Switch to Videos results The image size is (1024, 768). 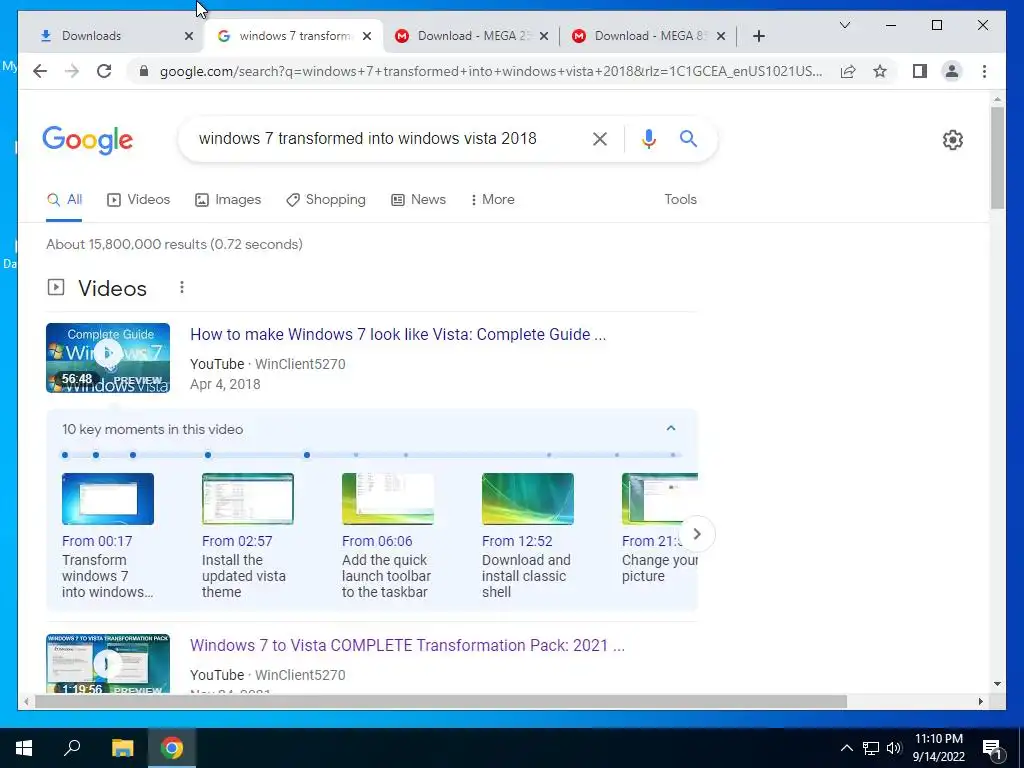(x=138, y=200)
